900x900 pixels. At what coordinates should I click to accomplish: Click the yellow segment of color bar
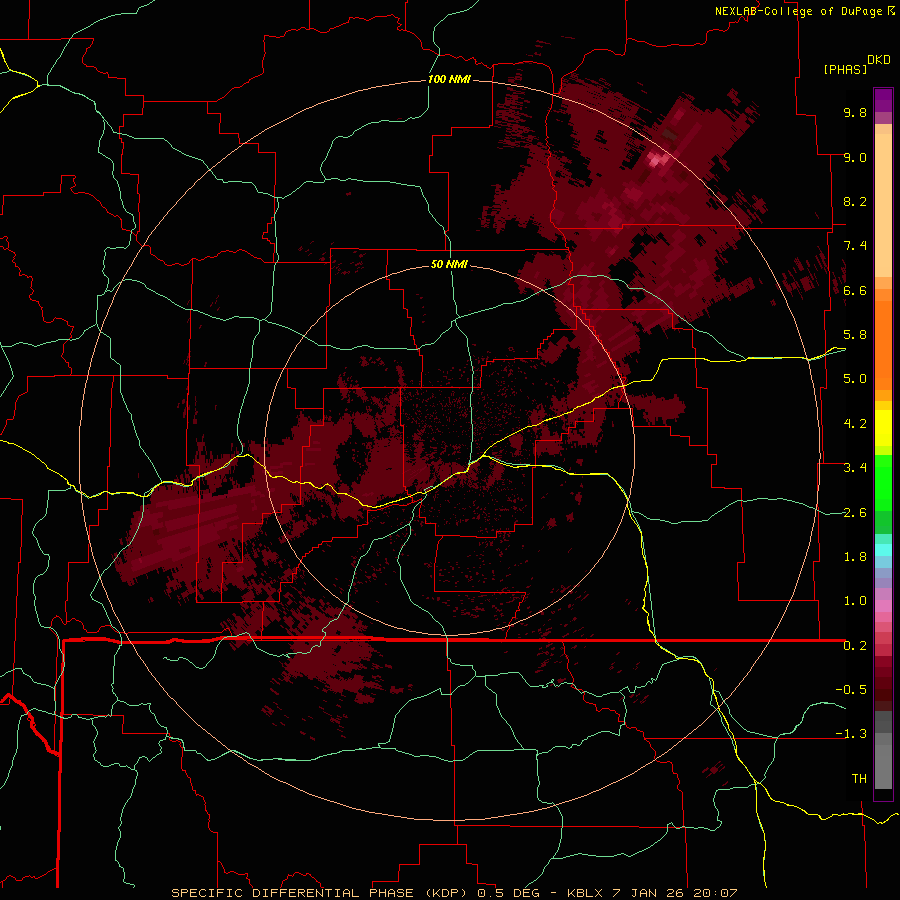883,428
